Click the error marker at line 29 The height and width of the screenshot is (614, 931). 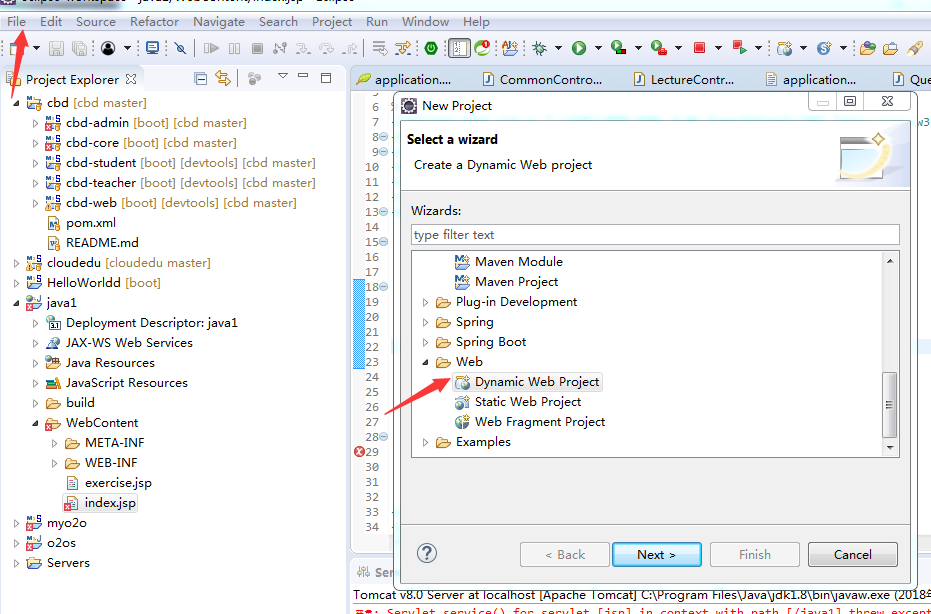tap(359, 452)
